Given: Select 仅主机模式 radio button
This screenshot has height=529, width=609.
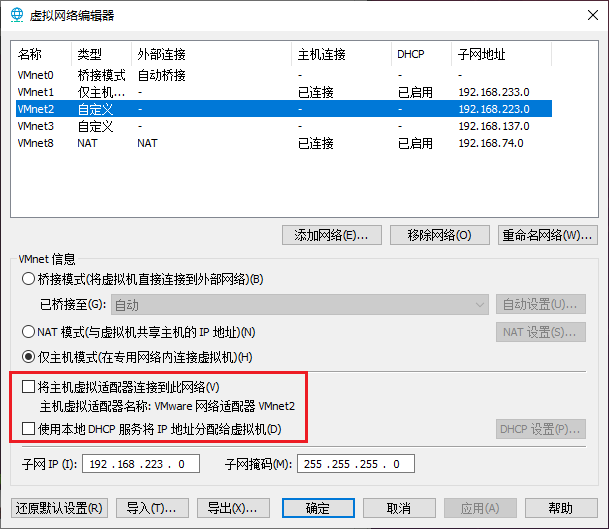Looking at the screenshot, I should [x=28, y=357].
